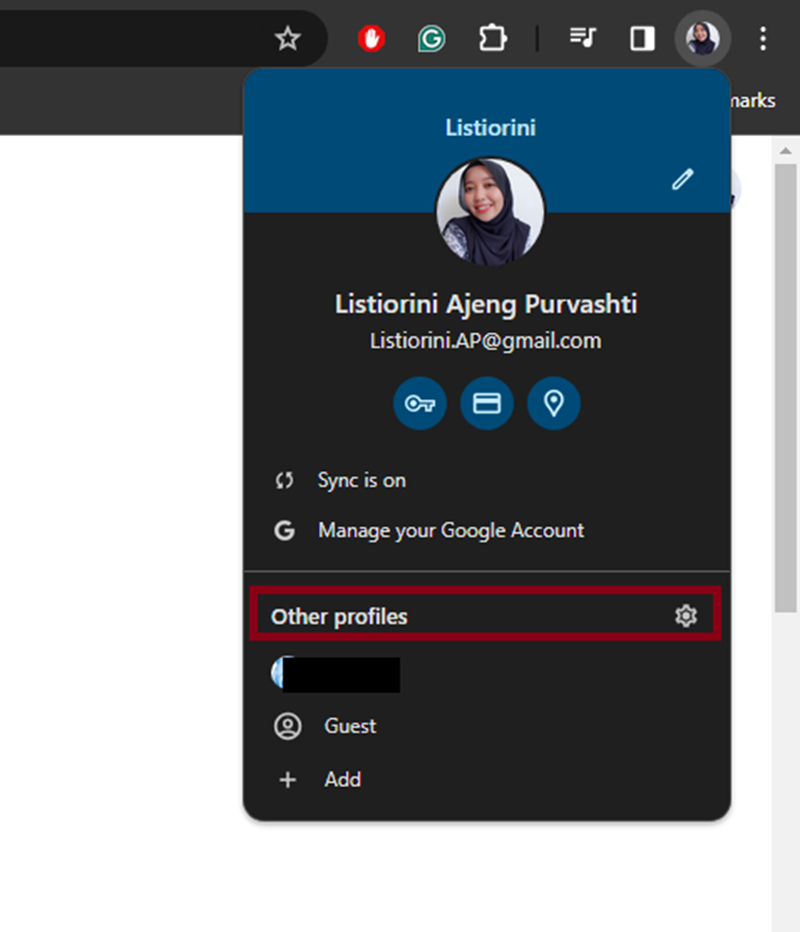Open the media controls icon
Image resolution: width=800 pixels, height=932 pixels.
point(583,39)
